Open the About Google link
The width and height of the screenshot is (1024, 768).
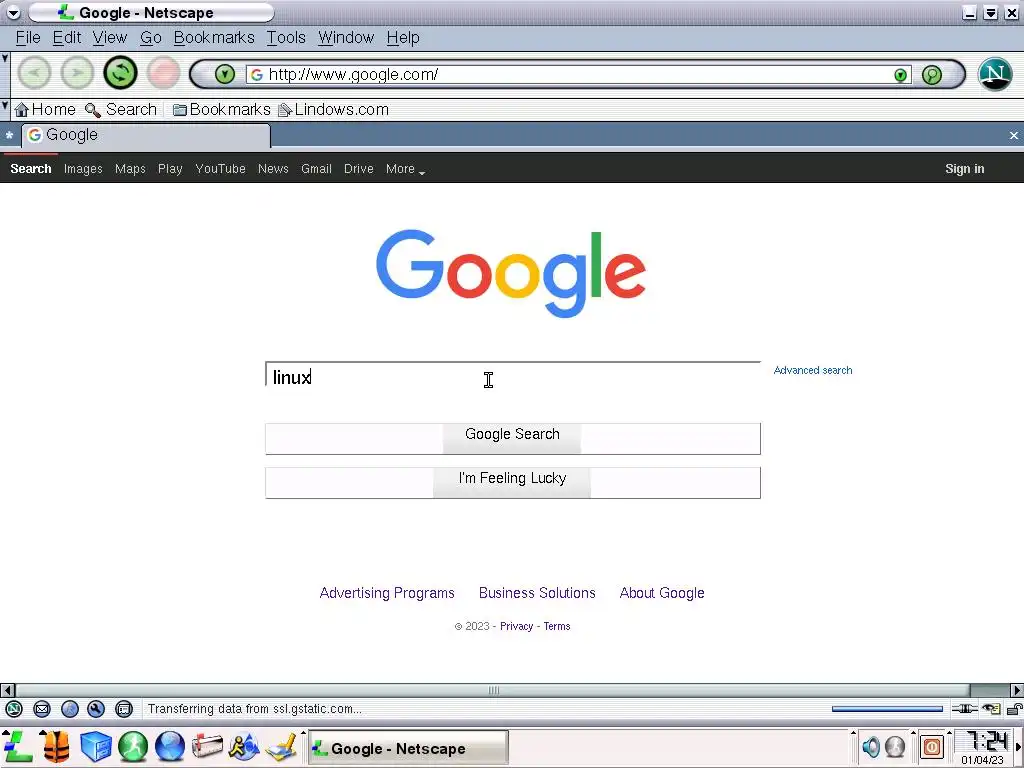(662, 593)
